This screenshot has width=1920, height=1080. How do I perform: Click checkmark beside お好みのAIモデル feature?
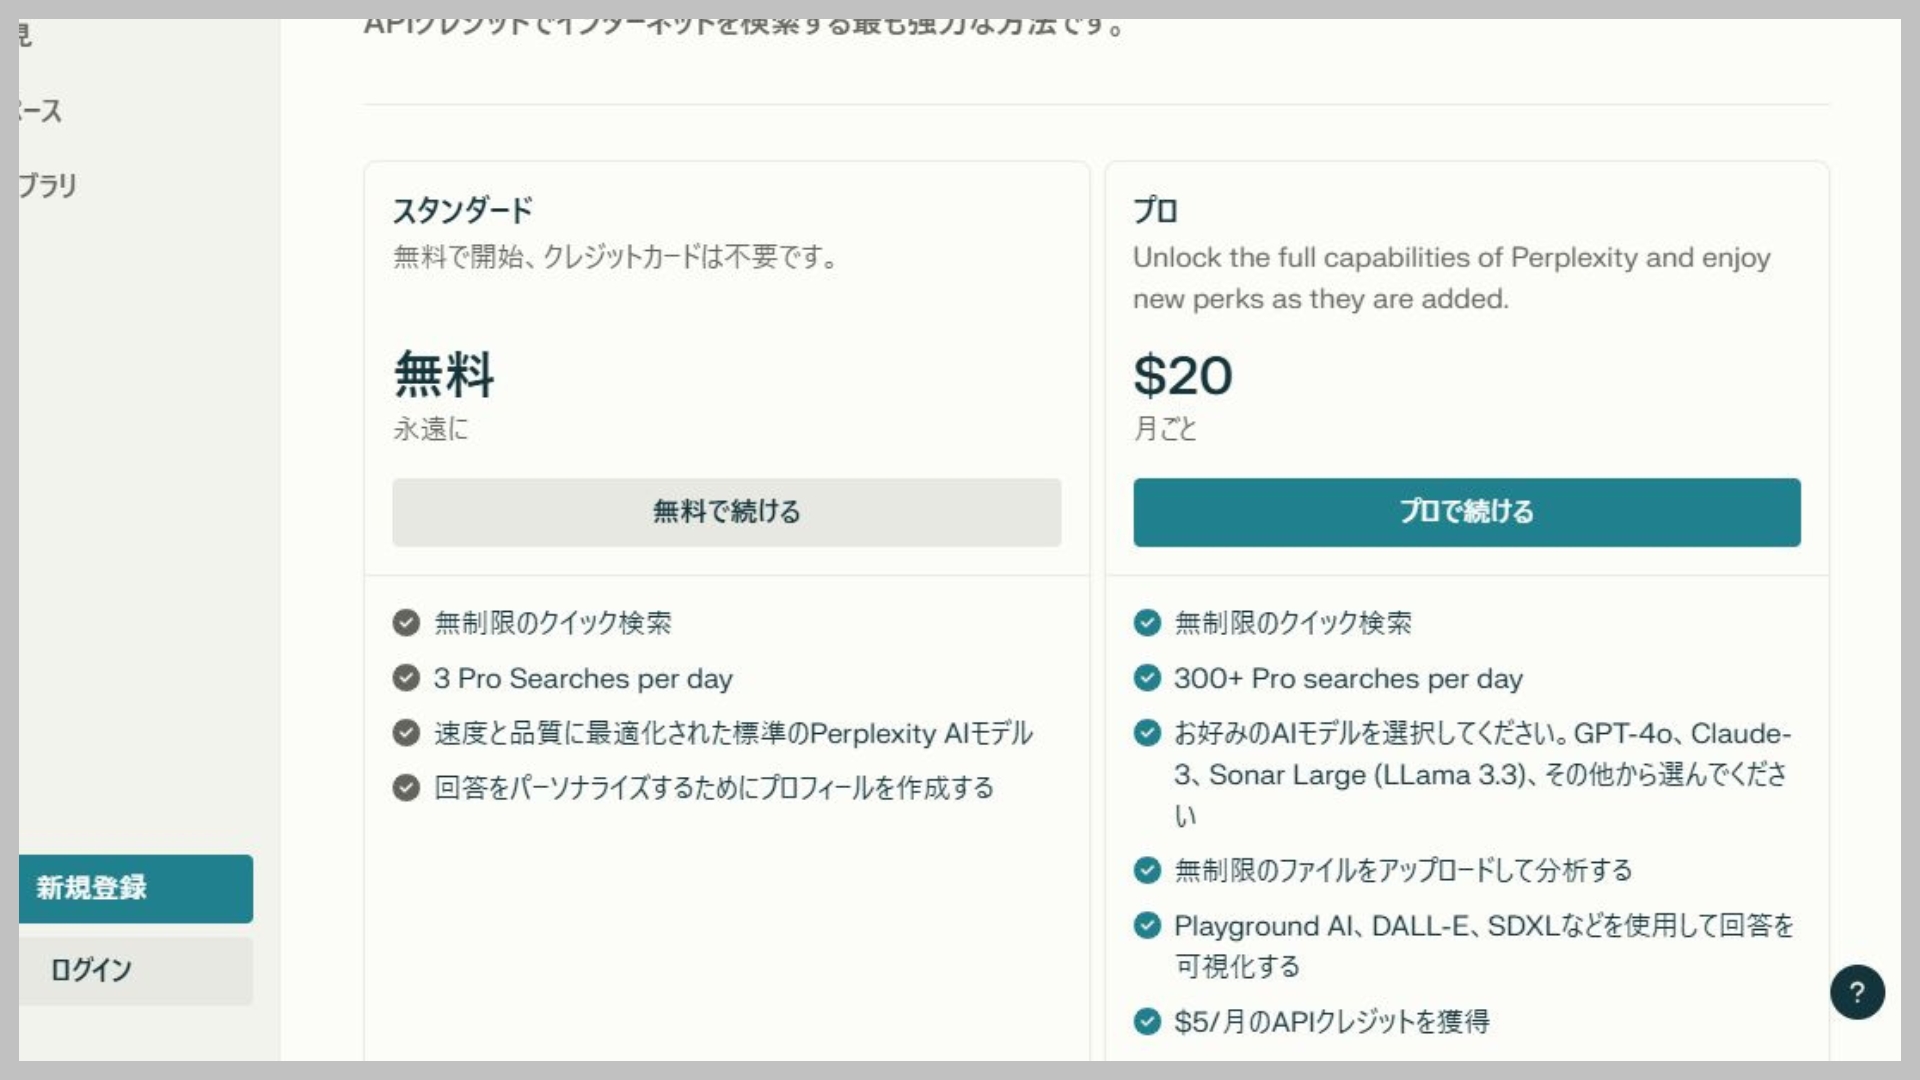tap(1146, 733)
